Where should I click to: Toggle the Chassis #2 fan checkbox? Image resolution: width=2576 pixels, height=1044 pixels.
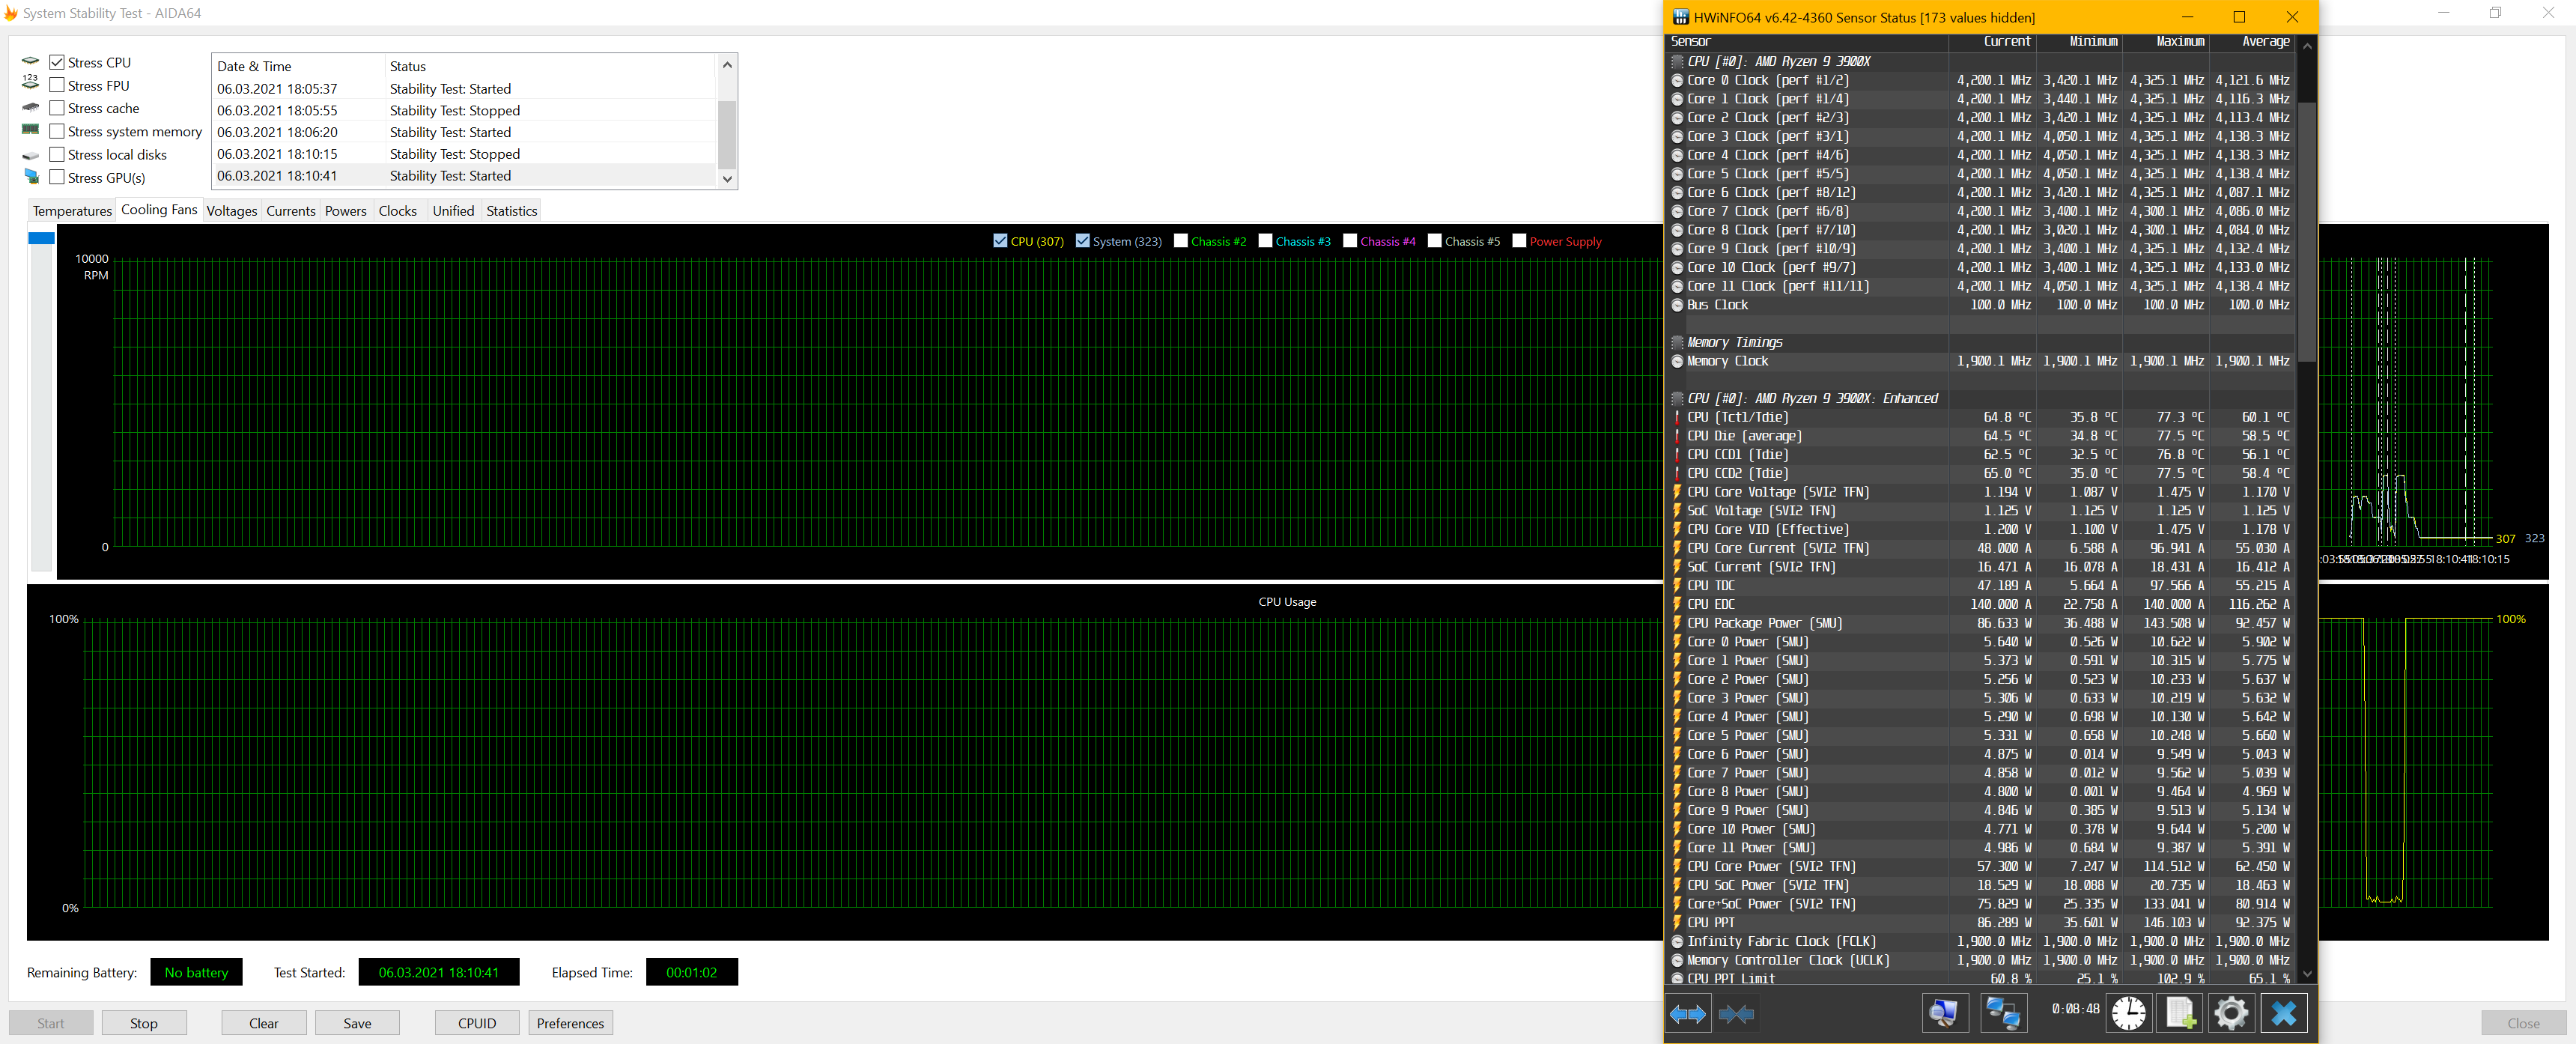1181,241
